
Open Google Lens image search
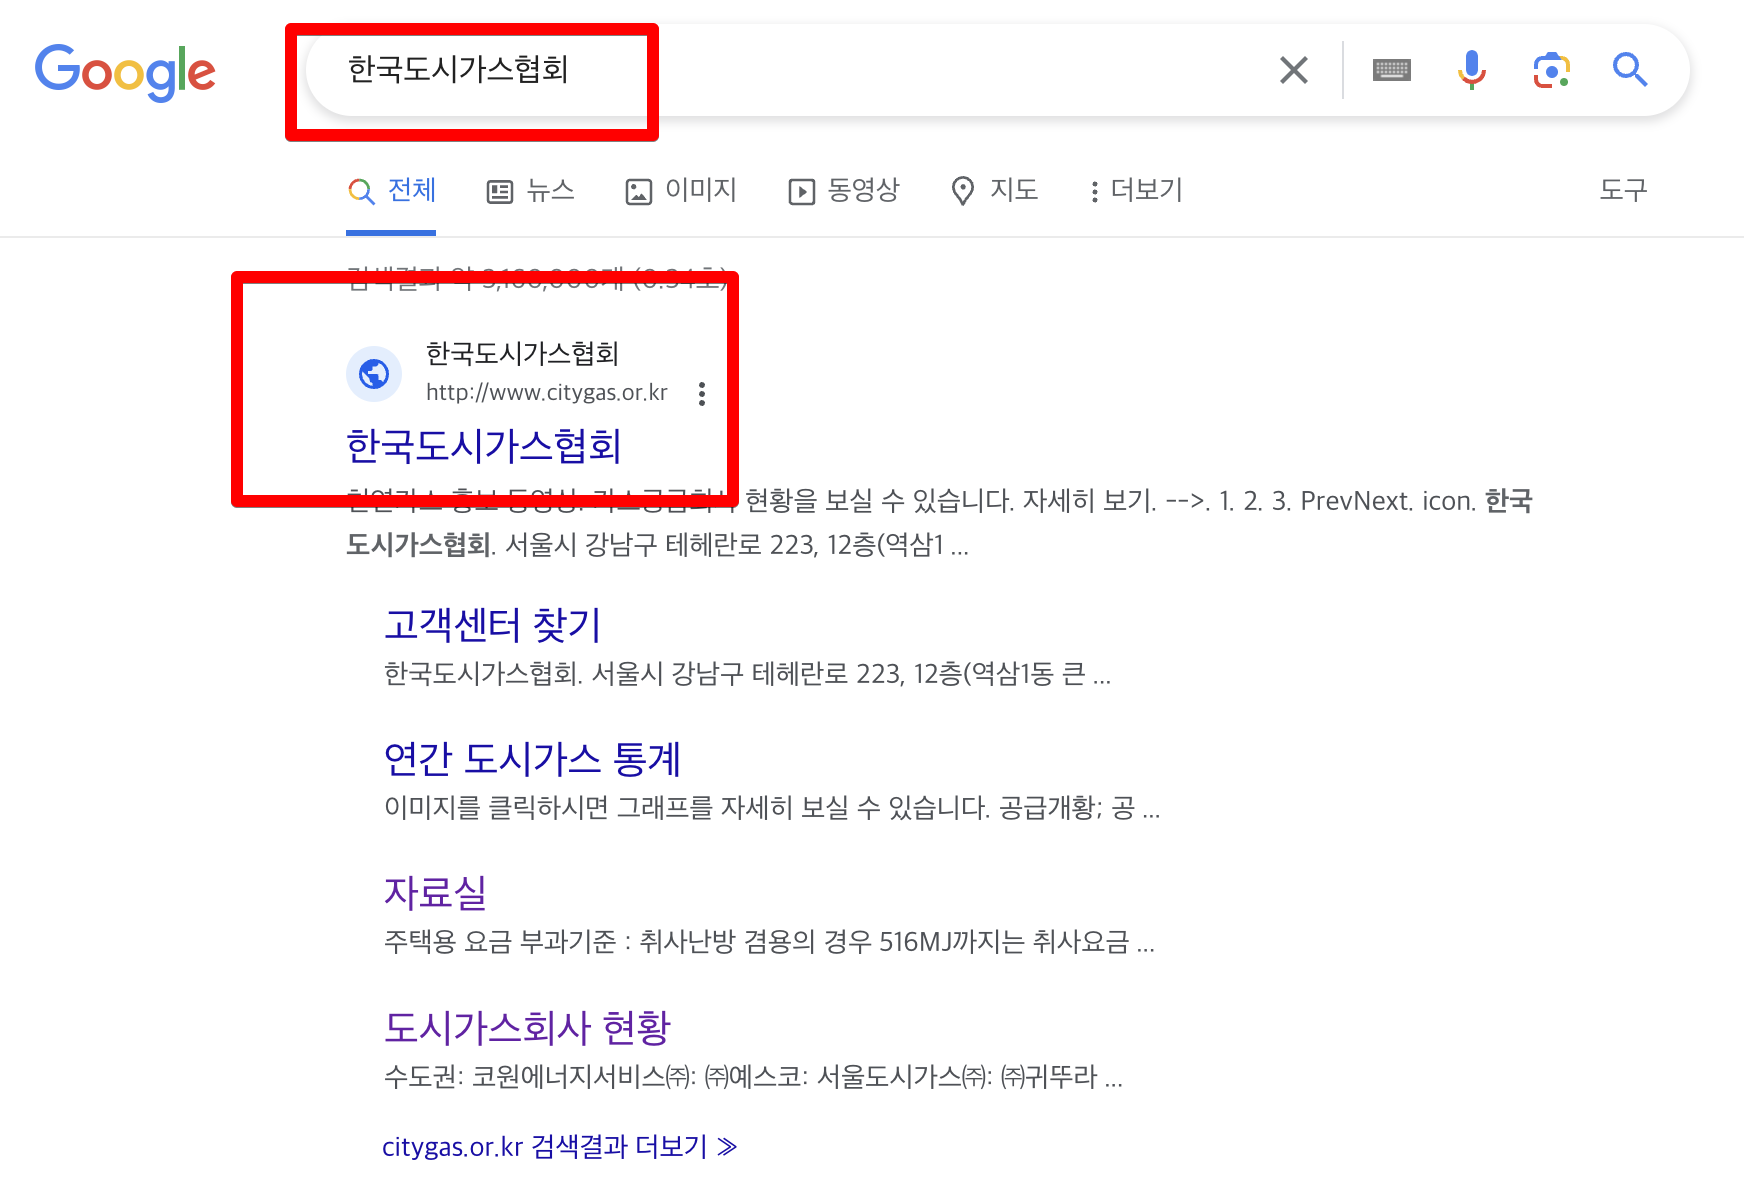point(1551,70)
